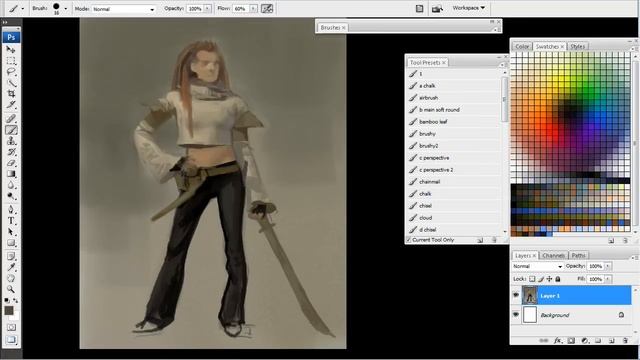
Task: Select the History Brush tool
Action: point(11,152)
